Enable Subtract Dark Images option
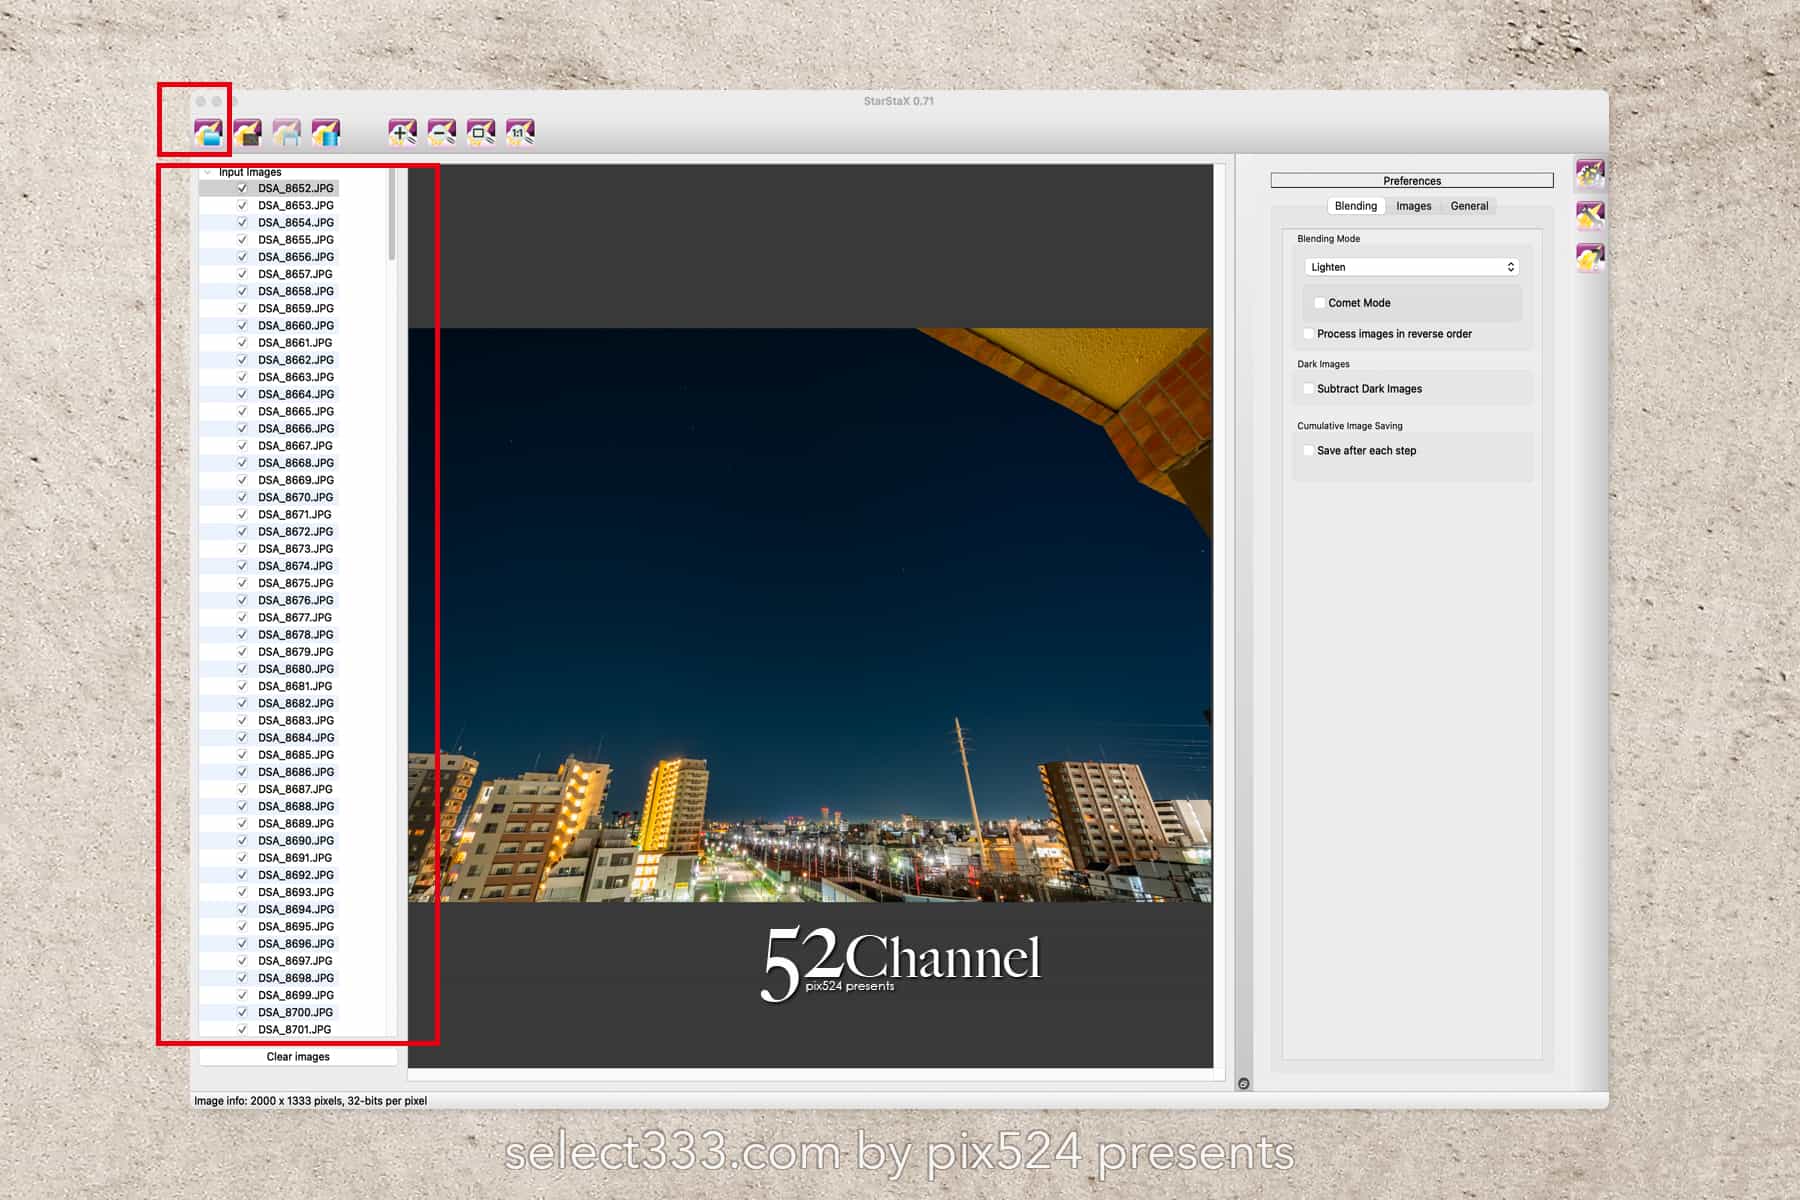 tap(1309, 389)
